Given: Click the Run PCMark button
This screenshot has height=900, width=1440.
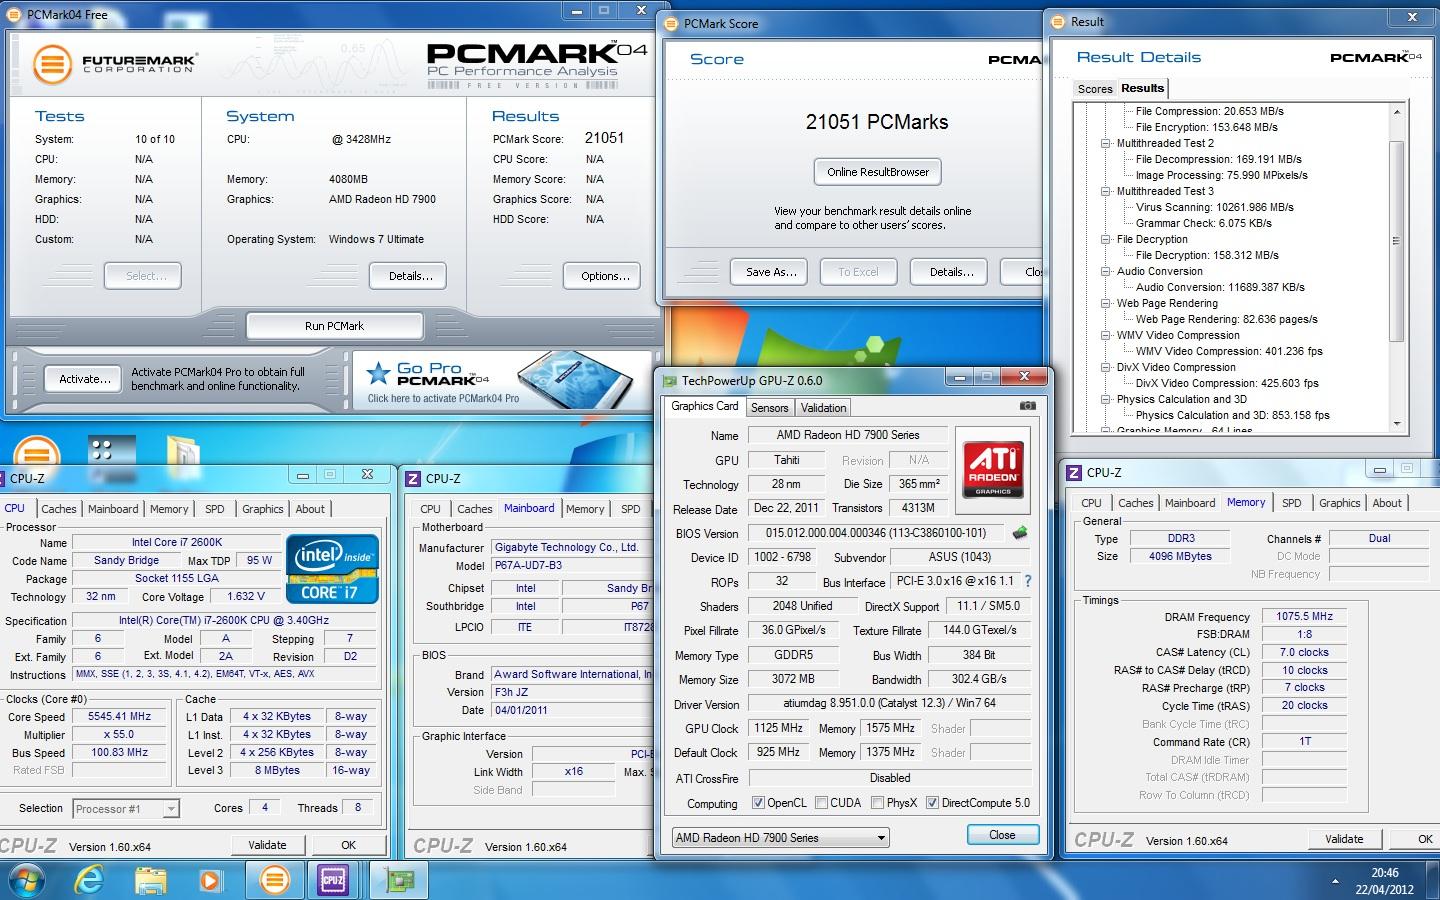Looking at the screenshot, I should click(334, 326).
